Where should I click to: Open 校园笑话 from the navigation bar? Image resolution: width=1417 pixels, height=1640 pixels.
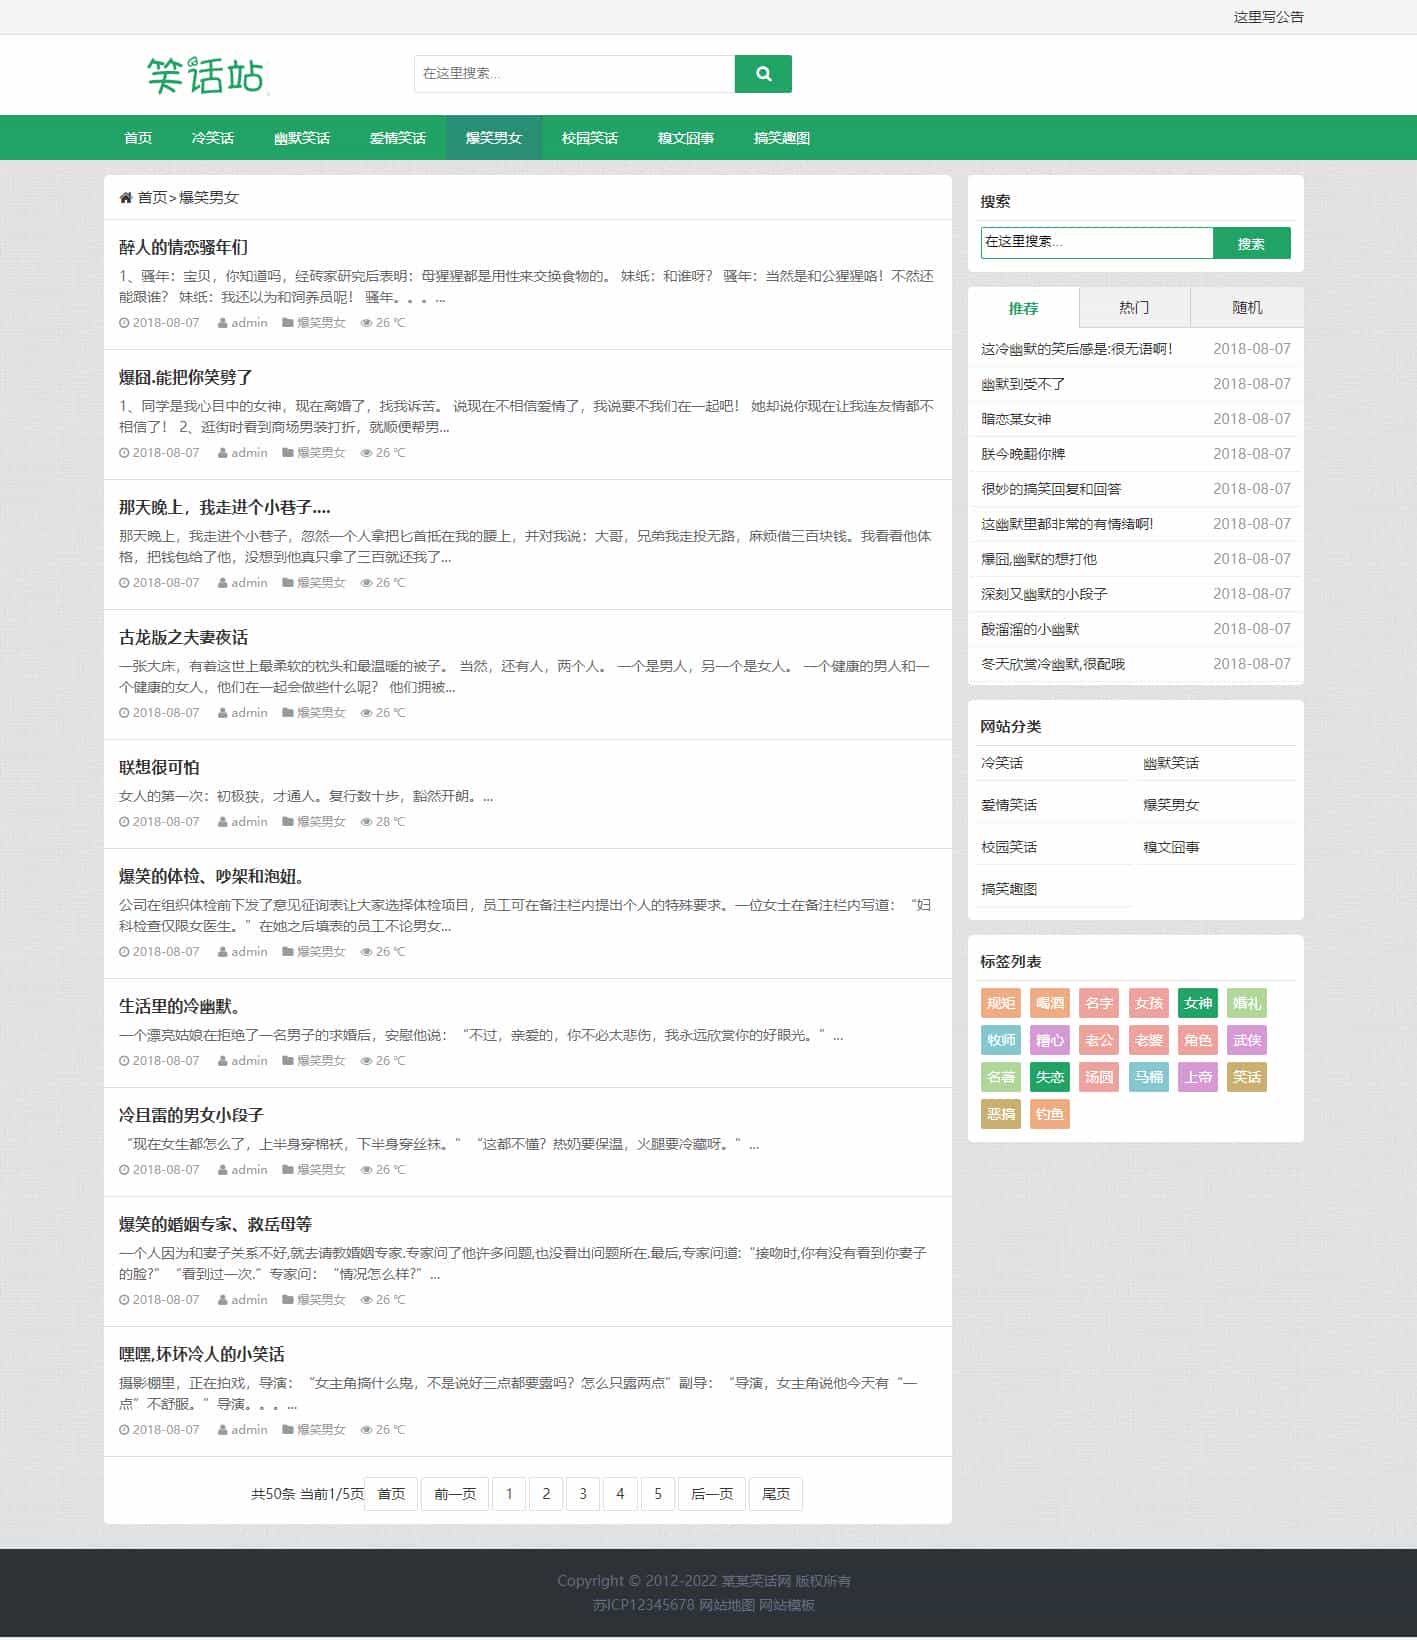(x=590, y=138)
